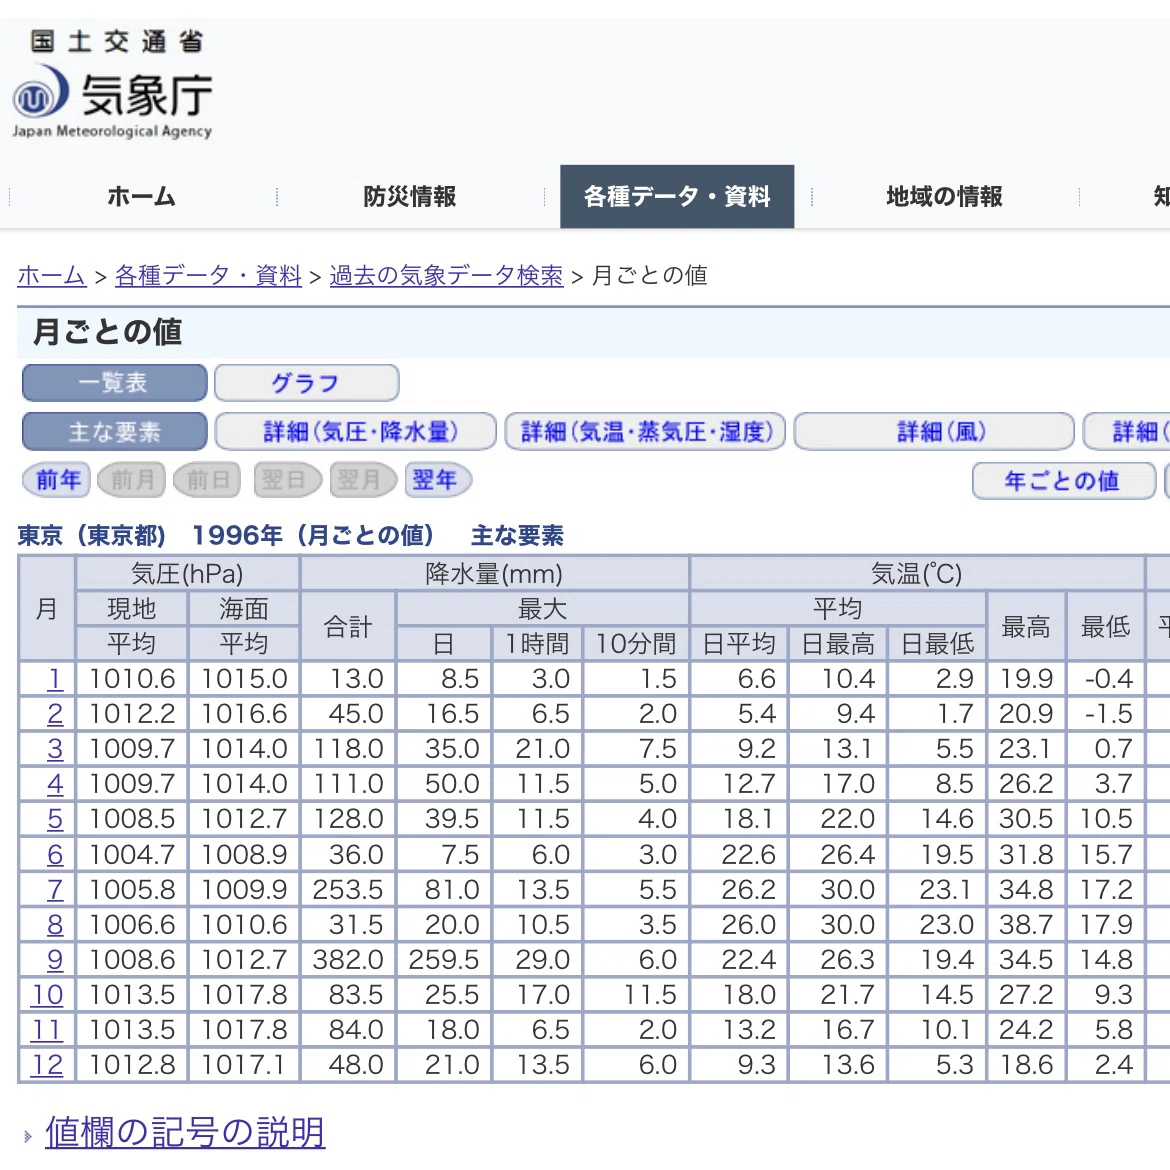
Task: Open month 10 link in table
Action: [47, 995]
